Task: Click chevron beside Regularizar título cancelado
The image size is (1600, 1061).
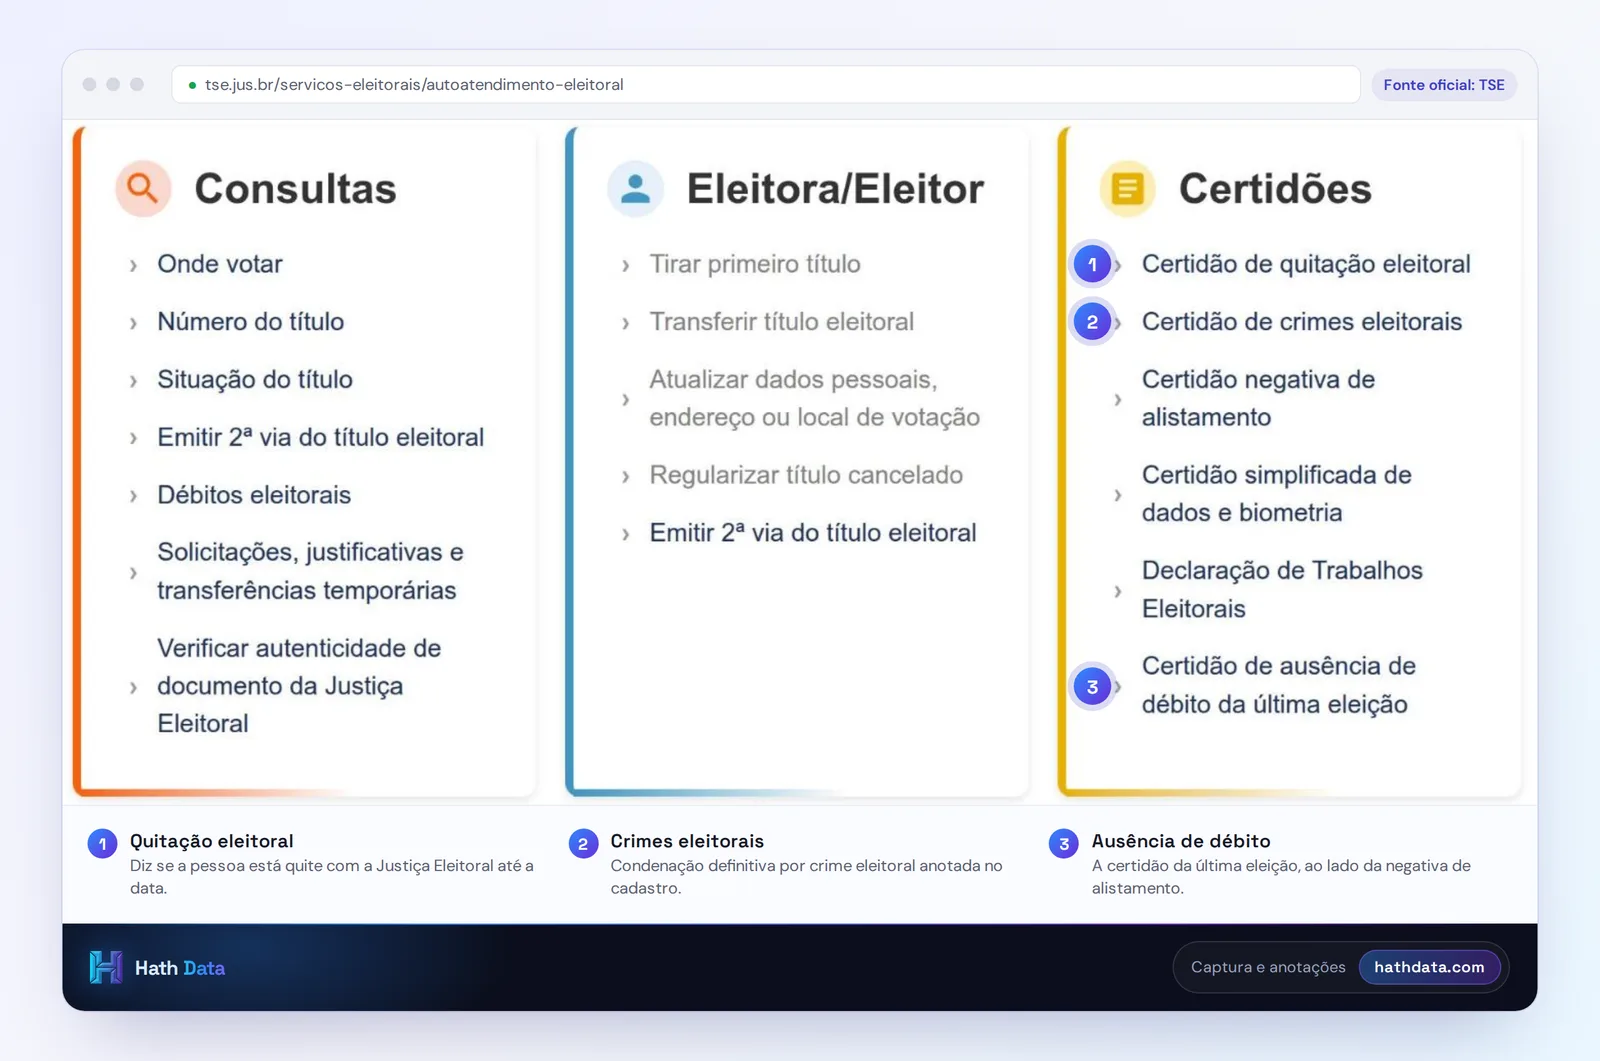Action: coord(625,477)
